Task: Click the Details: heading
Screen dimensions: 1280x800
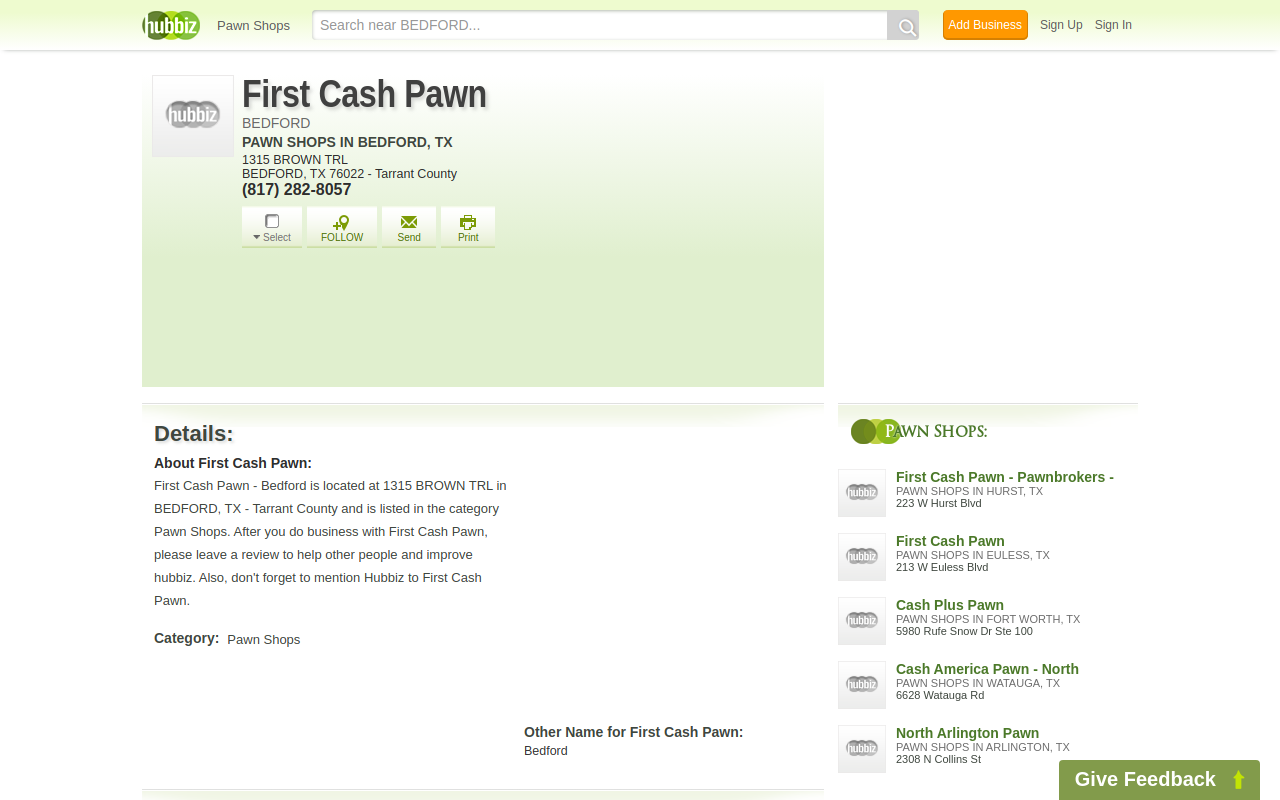Action: pos(193,434)
